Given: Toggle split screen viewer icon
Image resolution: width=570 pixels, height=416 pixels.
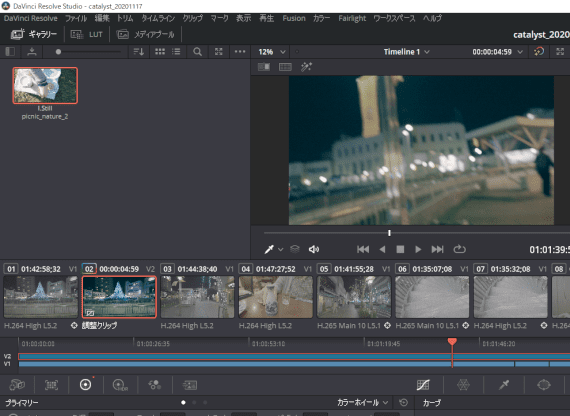Looking at the screenshot, I should click(x=285, y=67).
